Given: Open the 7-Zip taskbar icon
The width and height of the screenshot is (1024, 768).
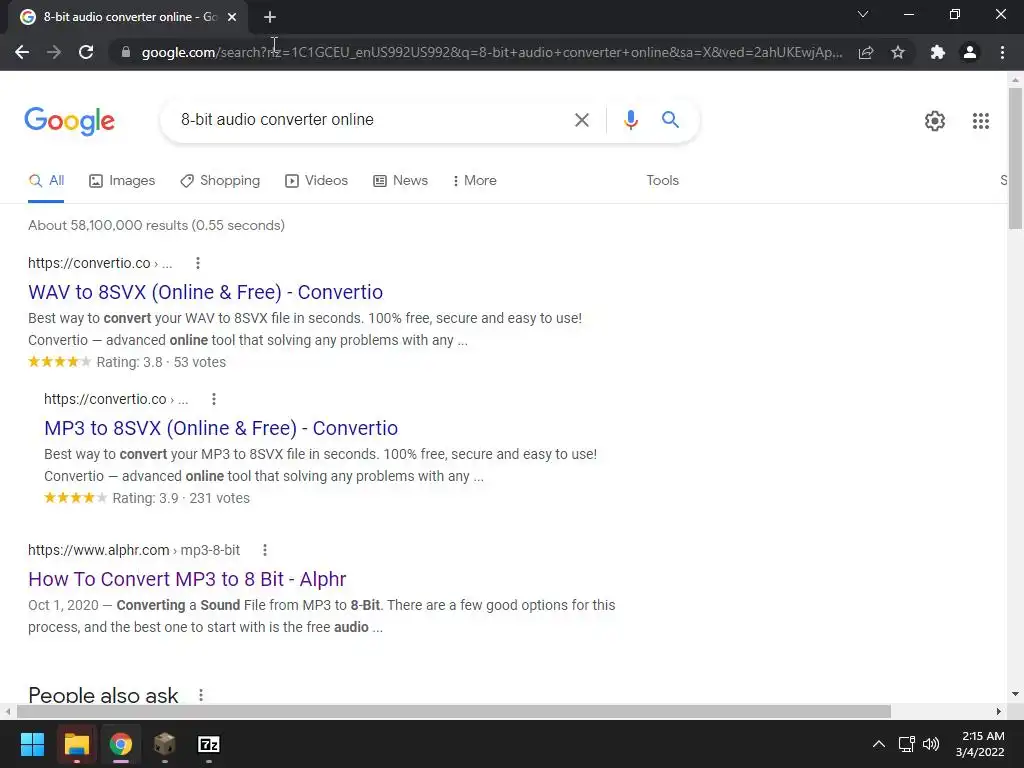Looking at the screenshot, I should point(208,744).
